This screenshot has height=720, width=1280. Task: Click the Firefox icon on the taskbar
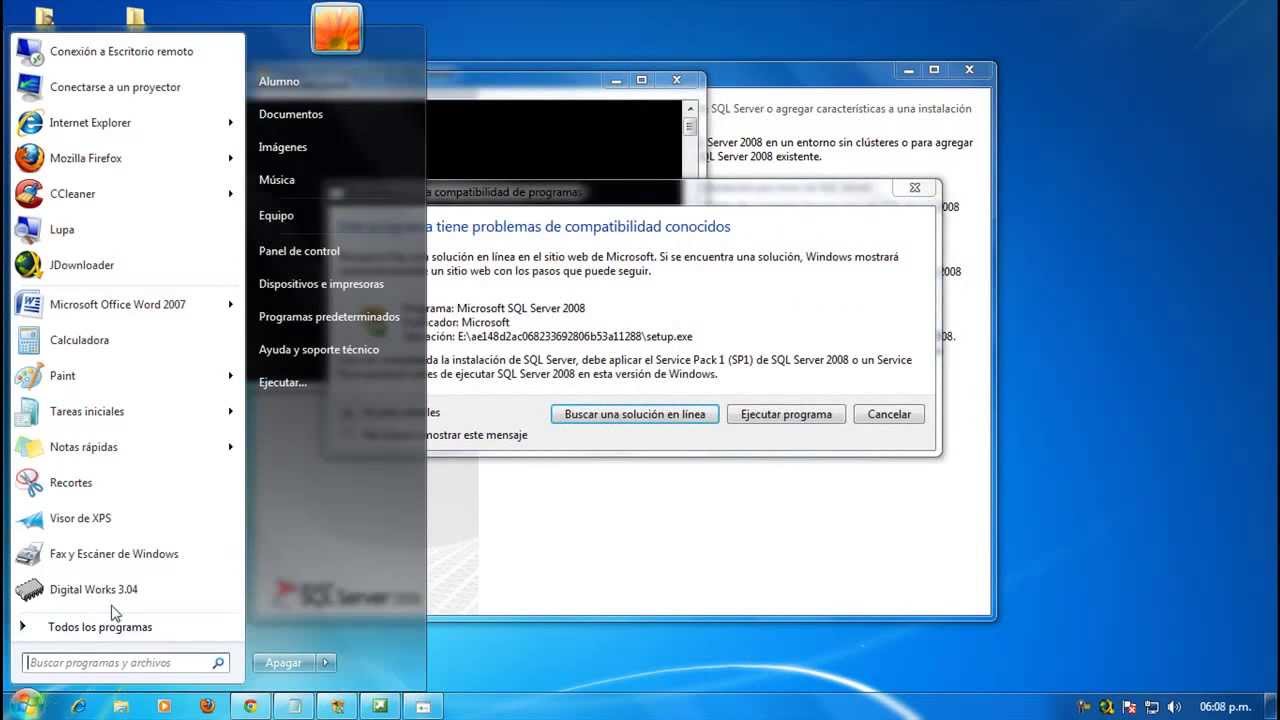[x=207, y=706]
